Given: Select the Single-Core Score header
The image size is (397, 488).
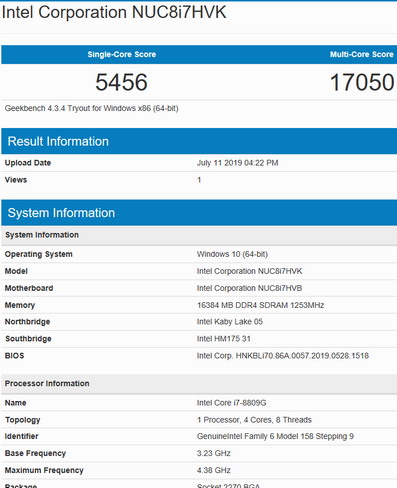Looking at the screenshot, I should point(122,54).
